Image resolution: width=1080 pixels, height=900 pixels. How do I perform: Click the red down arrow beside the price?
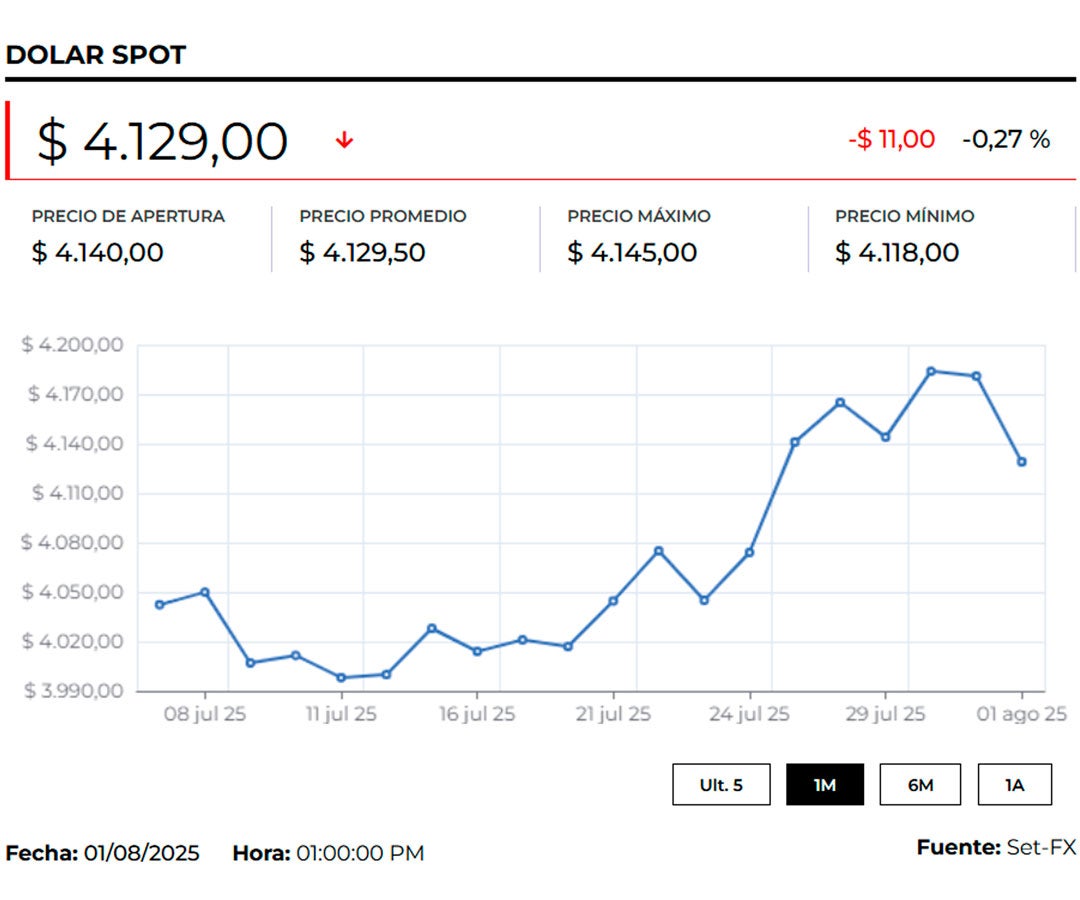point(344,141)
